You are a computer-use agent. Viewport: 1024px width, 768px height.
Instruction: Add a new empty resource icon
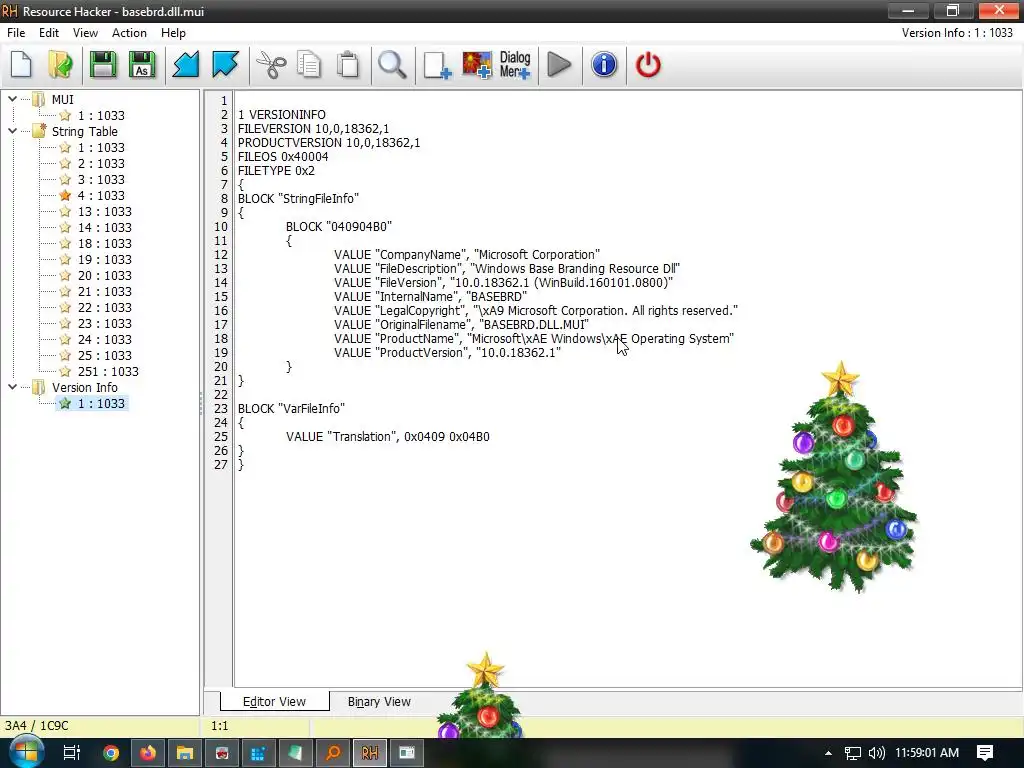click(x=437, y=65)
